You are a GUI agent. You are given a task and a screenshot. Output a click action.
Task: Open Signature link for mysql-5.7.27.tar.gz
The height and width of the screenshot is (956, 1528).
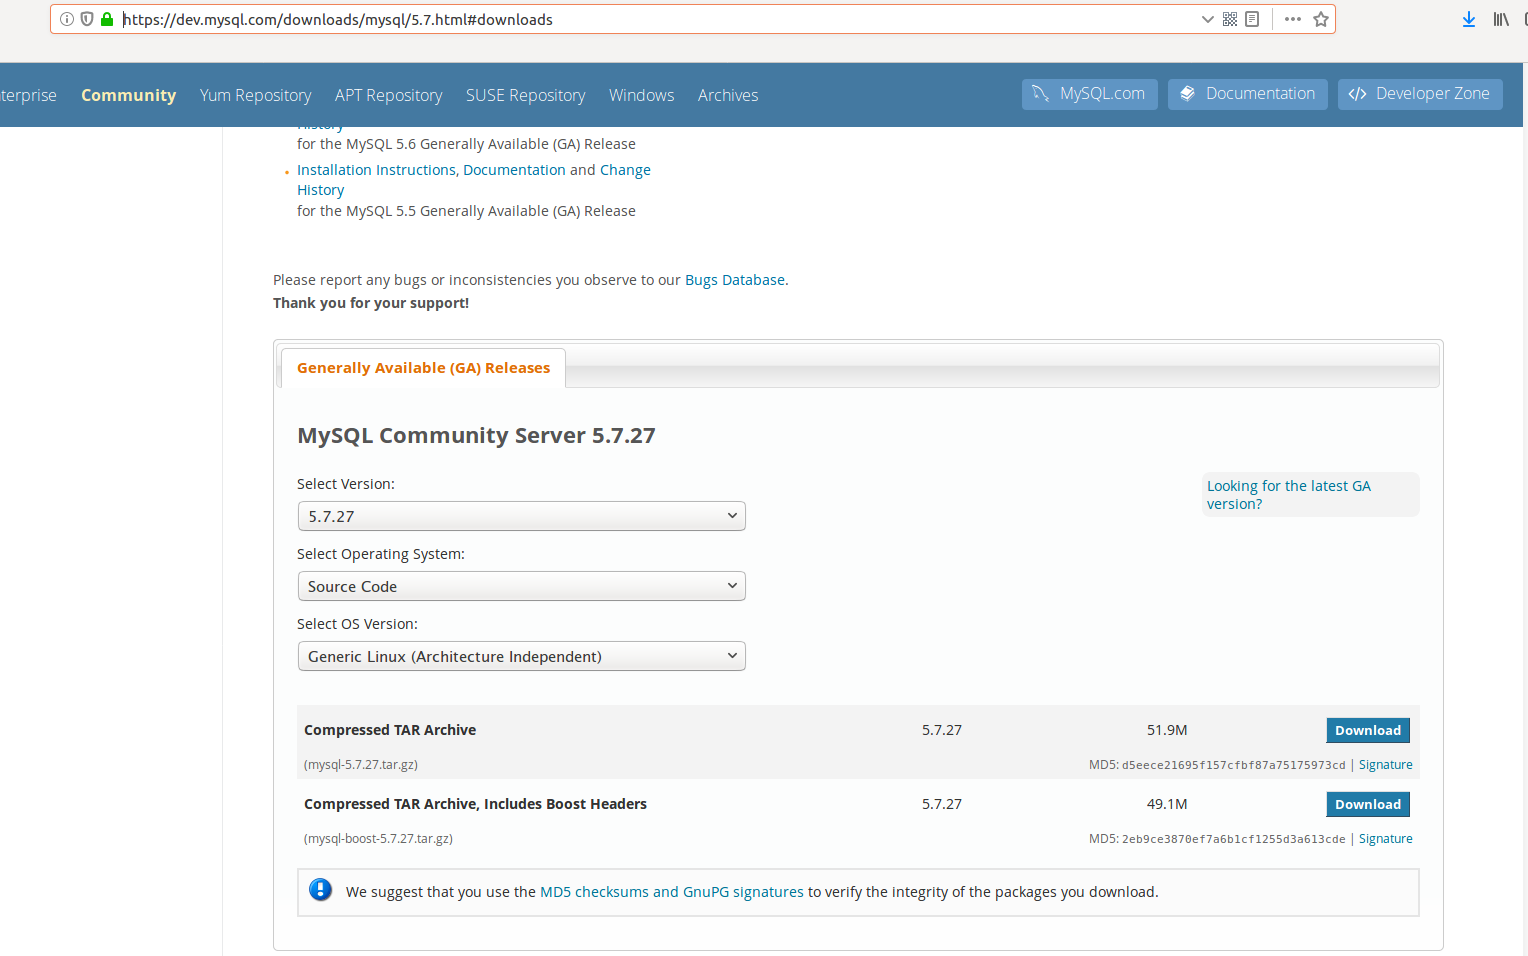(x=1385, y=765)
